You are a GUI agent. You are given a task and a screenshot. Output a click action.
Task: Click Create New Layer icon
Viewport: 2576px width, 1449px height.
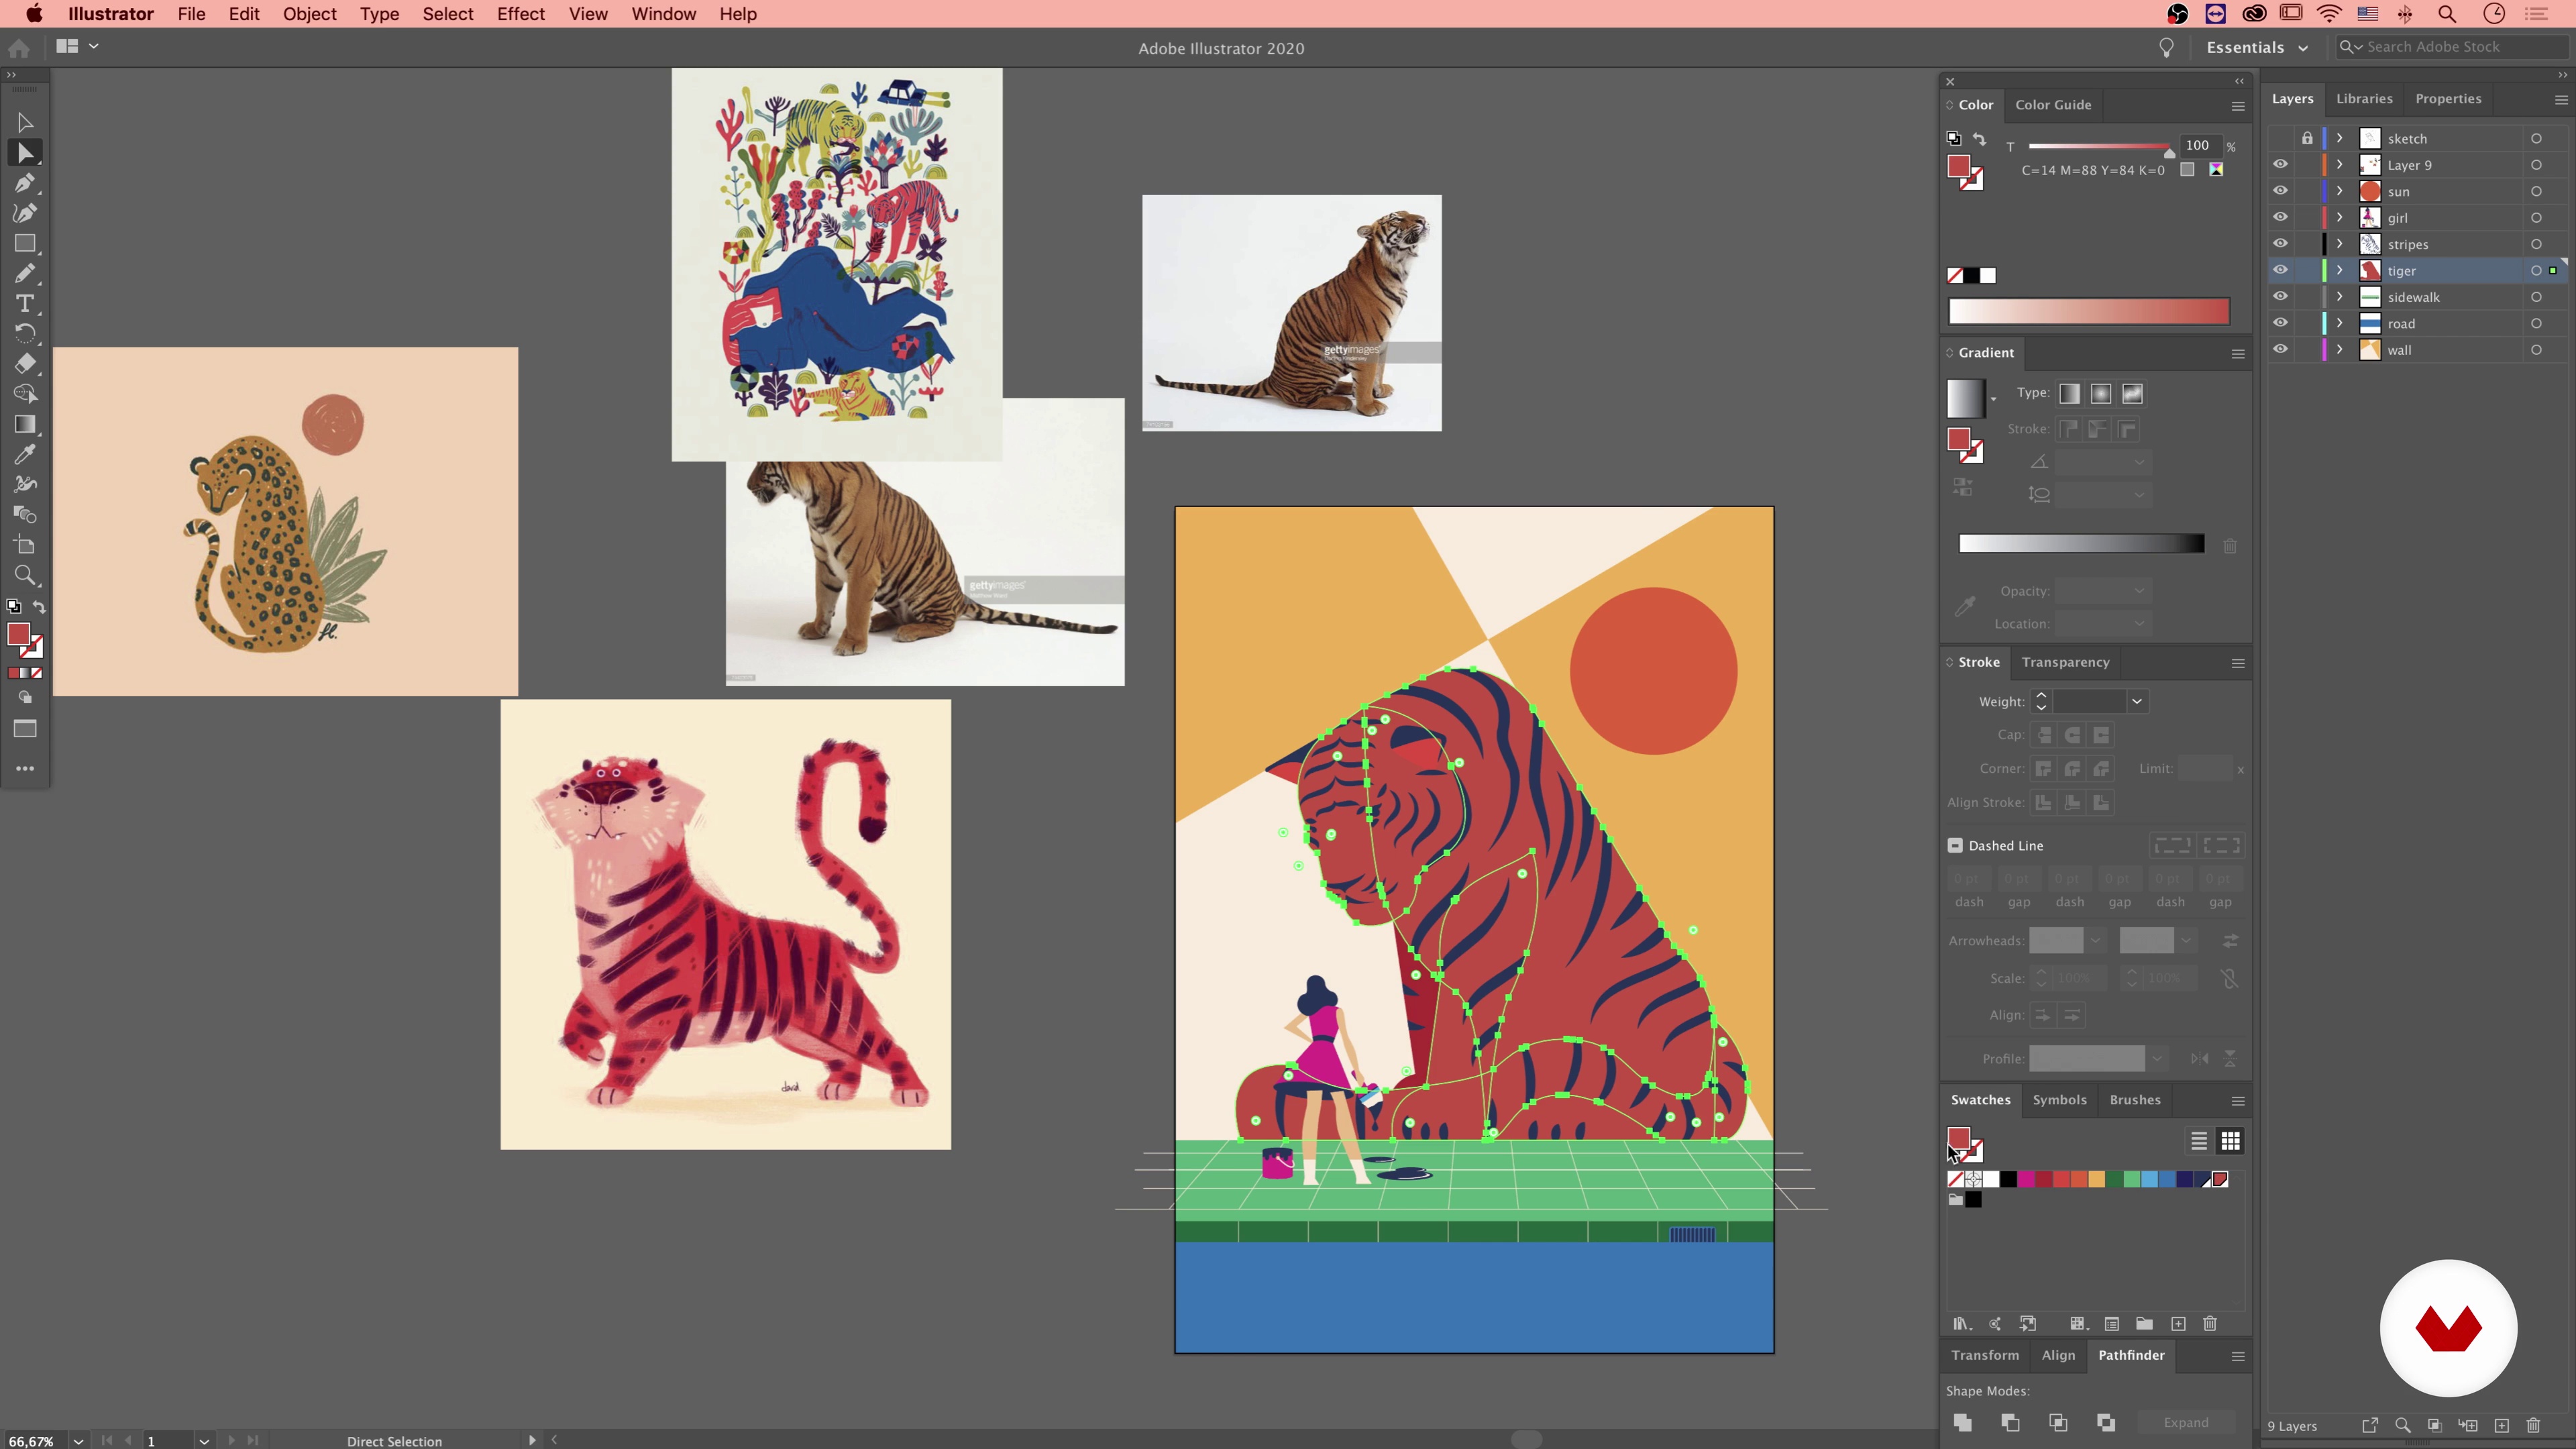2501,1426
